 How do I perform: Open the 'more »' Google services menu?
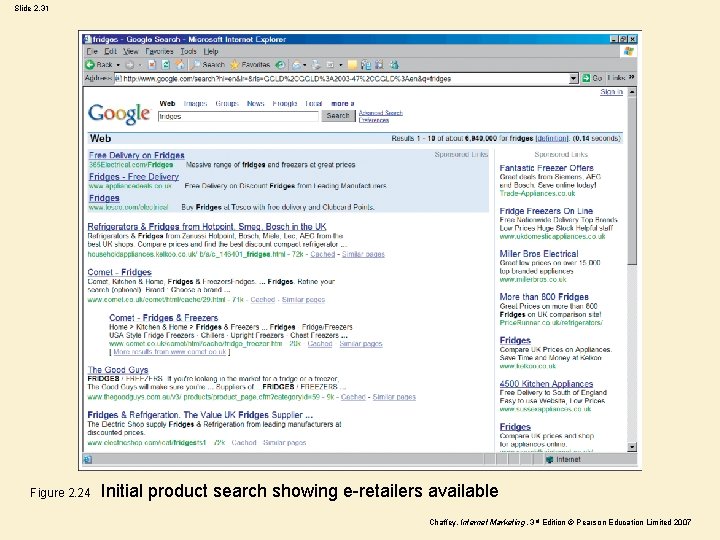[x=343, y=104]
